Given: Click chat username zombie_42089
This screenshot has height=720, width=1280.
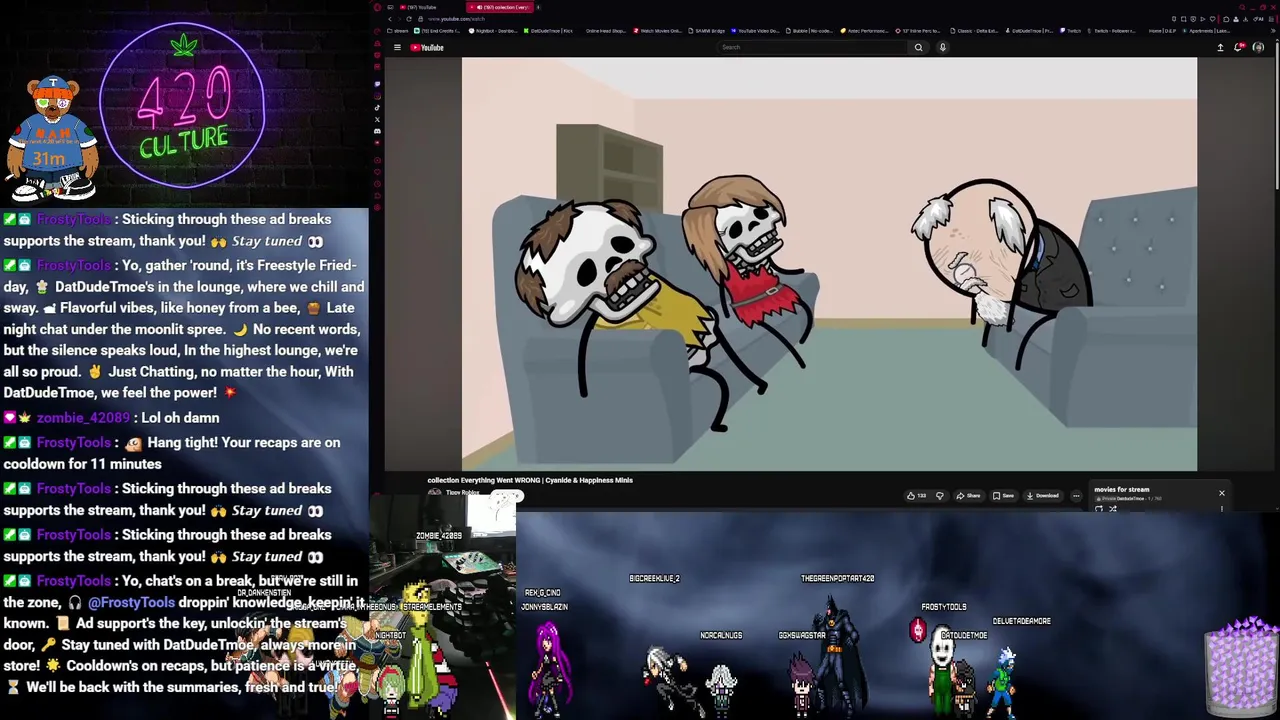Looking at the screenshot, I should click(83, 418).
